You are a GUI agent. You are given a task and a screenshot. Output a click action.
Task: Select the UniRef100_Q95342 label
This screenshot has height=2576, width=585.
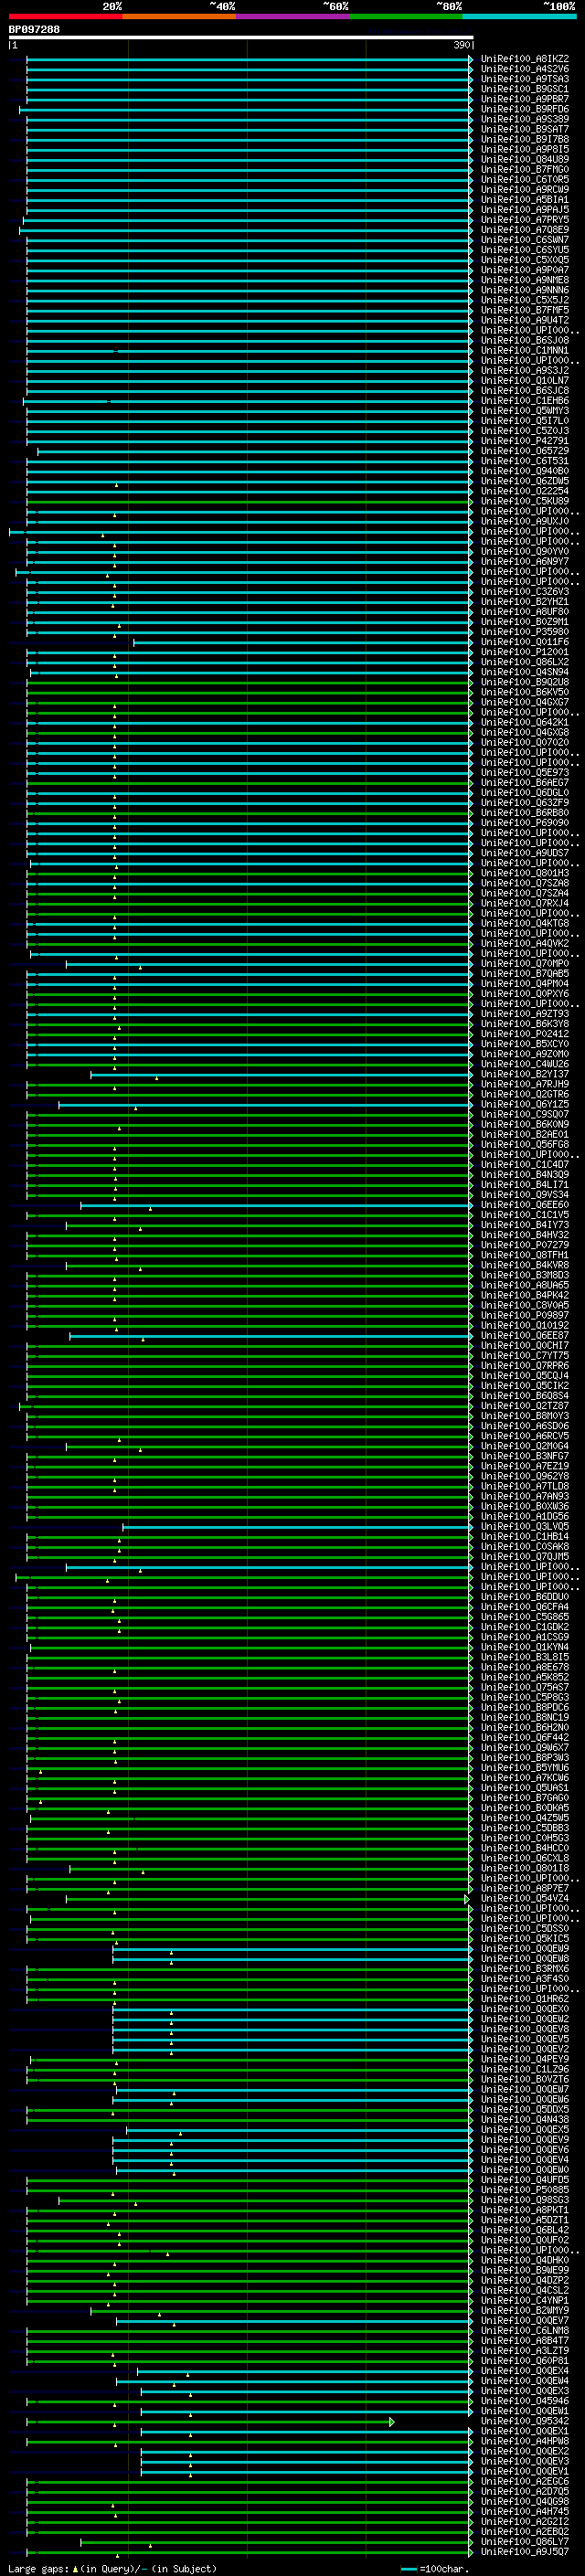click(525, 2421)
